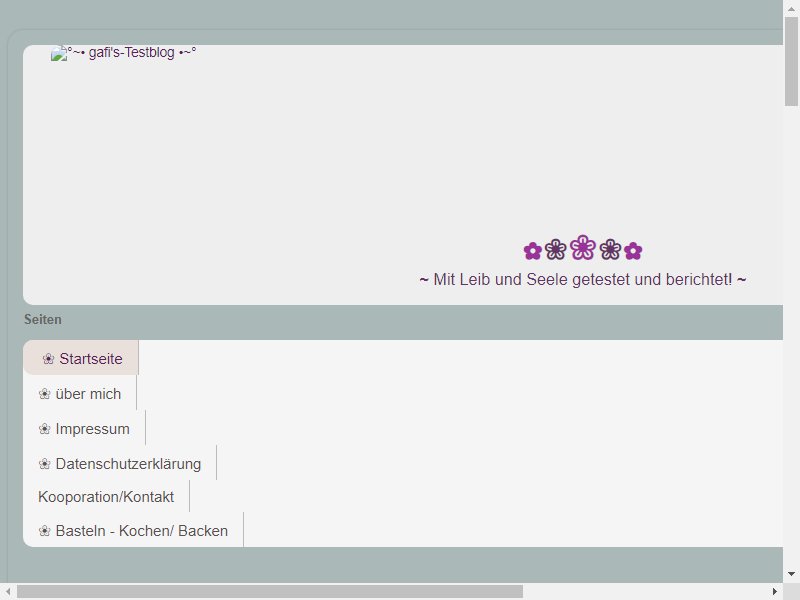Open Basteln - Kochen/ Backen page
The height and width of the screenshot is (600, 800).
tap(133, 531)
